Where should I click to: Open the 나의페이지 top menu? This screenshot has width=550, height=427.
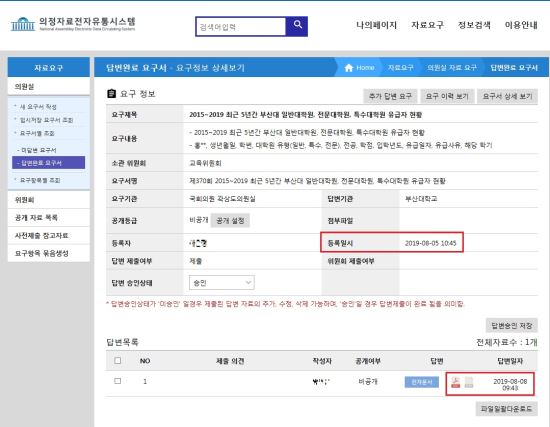click(376, 25)
